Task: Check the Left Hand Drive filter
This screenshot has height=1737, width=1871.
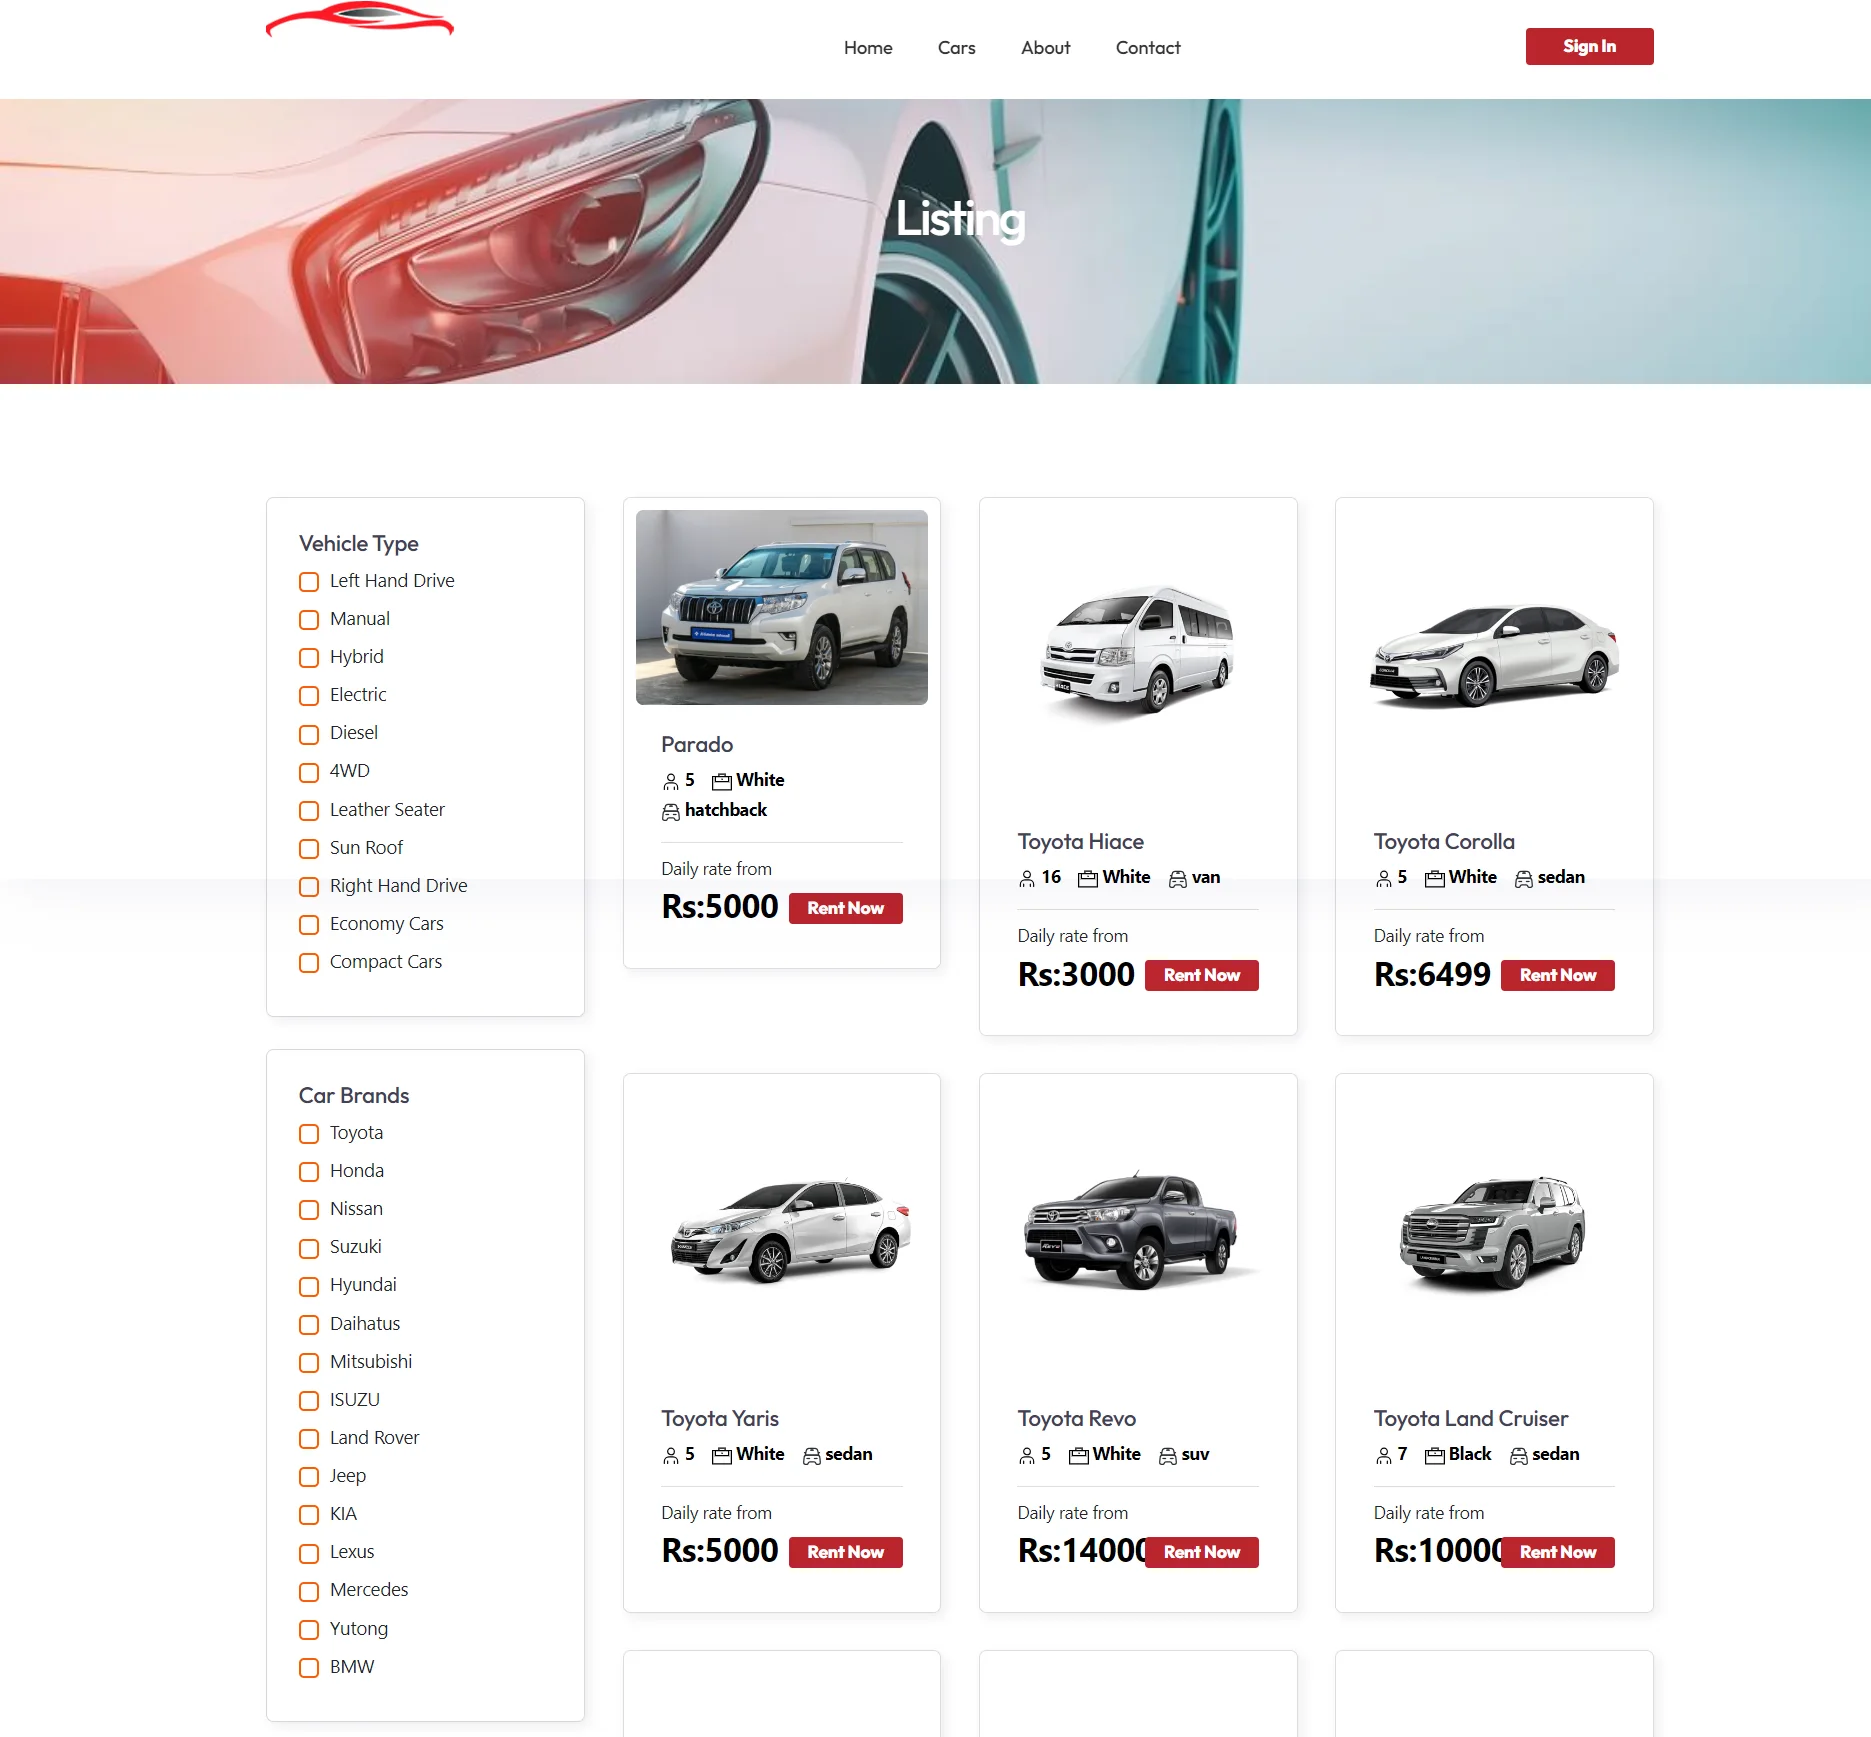Action: pos(309,582)
